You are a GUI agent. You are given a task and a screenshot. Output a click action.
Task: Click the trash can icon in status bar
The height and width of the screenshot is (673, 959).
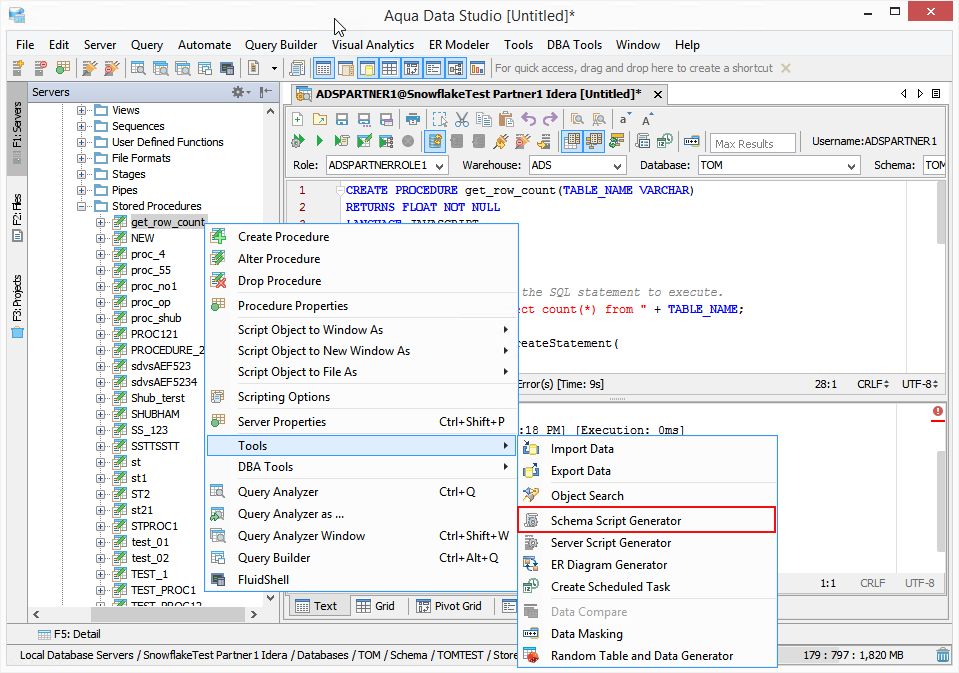click(942, 655)
